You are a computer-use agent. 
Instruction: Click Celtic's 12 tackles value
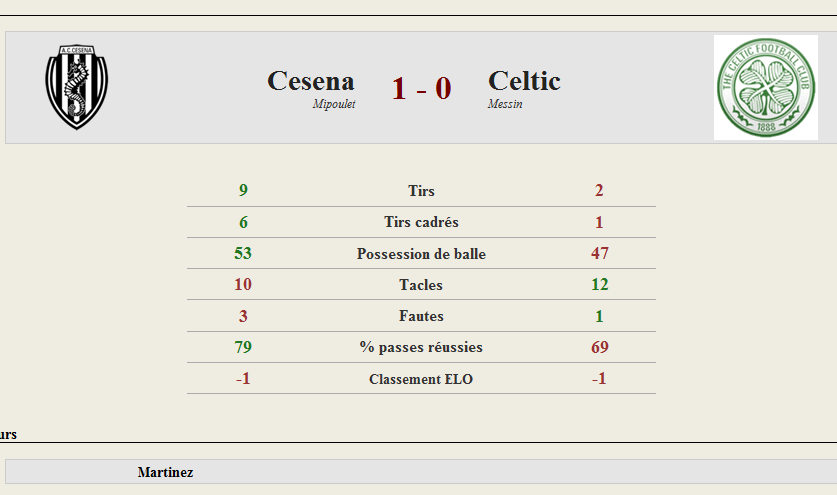[x=599, y=284]
